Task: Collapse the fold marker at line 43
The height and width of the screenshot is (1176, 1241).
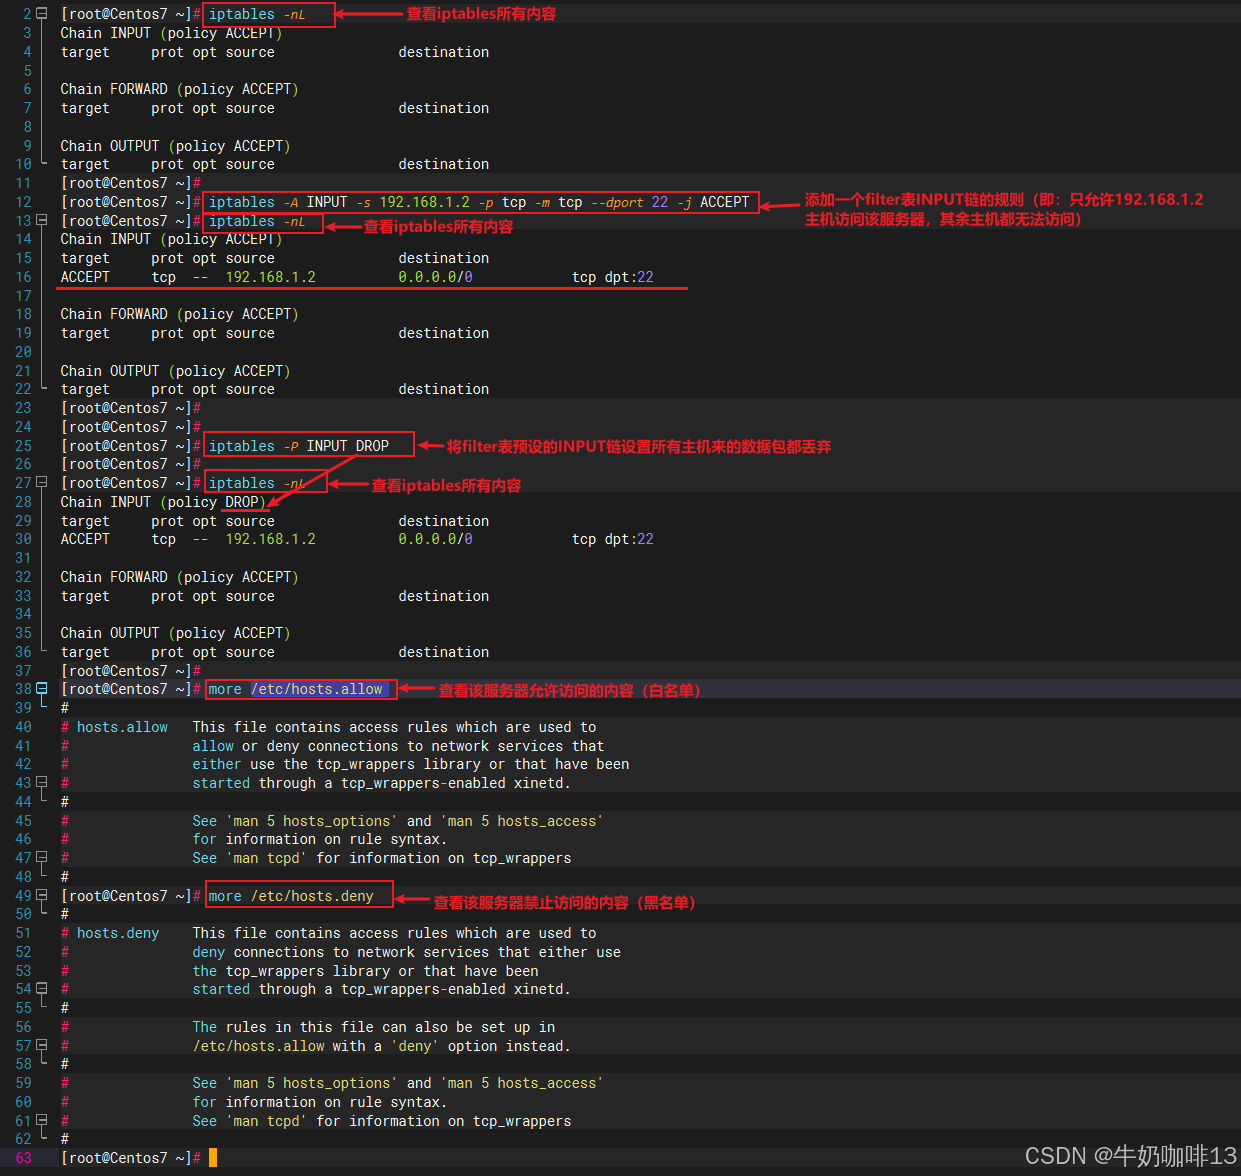Action: [42, 783]
